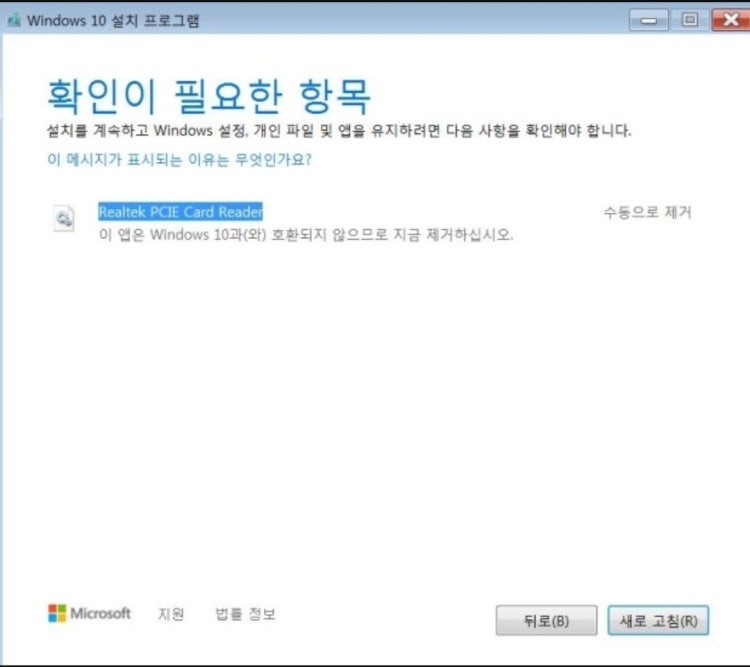
Task: Click the '확인이 필요한 항목' heading
Action: tap(209, 96)
